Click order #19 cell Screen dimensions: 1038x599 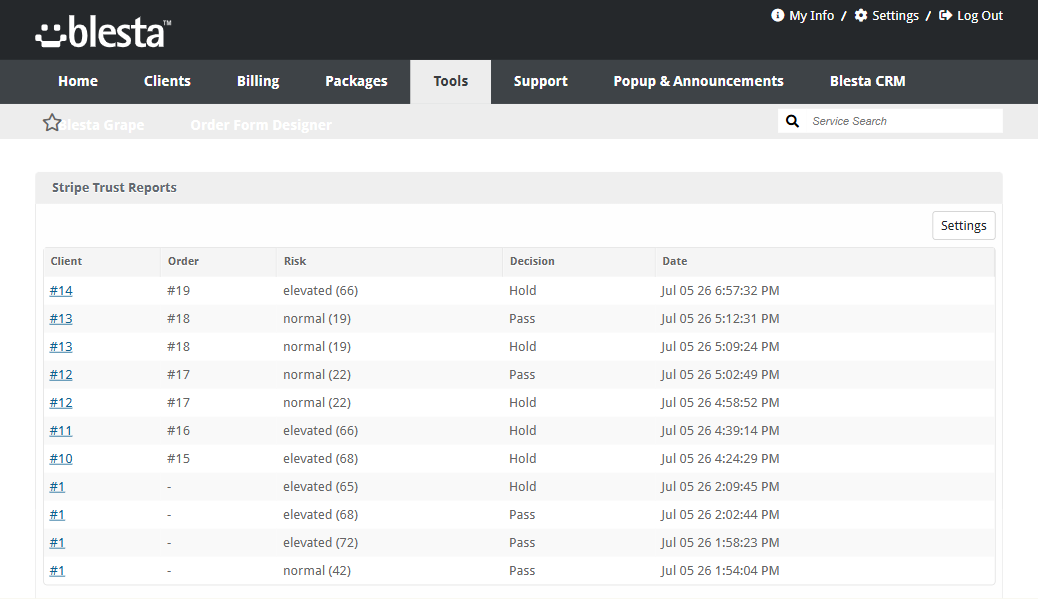coord(178,291)
